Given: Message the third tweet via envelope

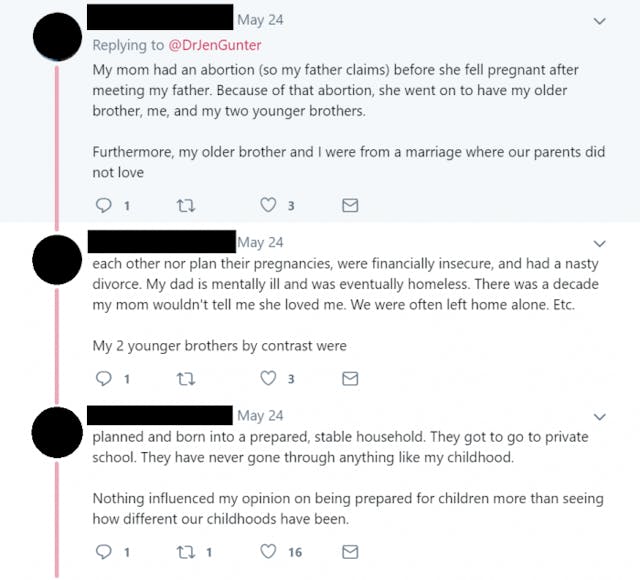Looking at the screenshot, I should click(x=350, y=551).
